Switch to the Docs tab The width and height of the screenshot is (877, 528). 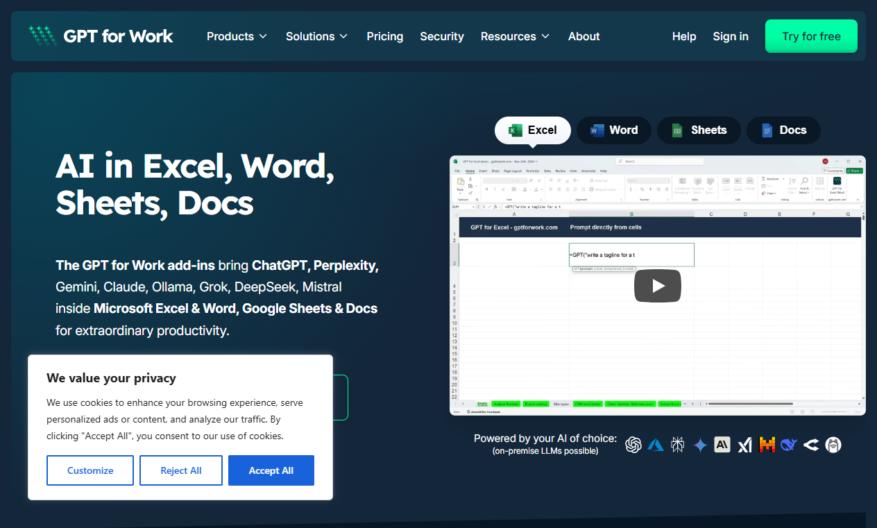[x=784, y=130]
